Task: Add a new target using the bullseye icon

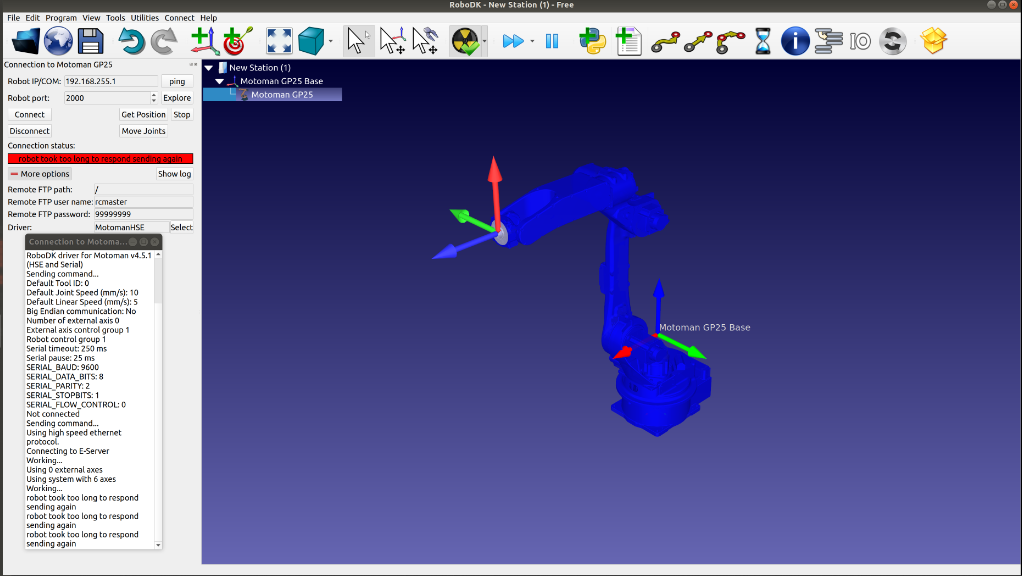Action: (237, 41)
